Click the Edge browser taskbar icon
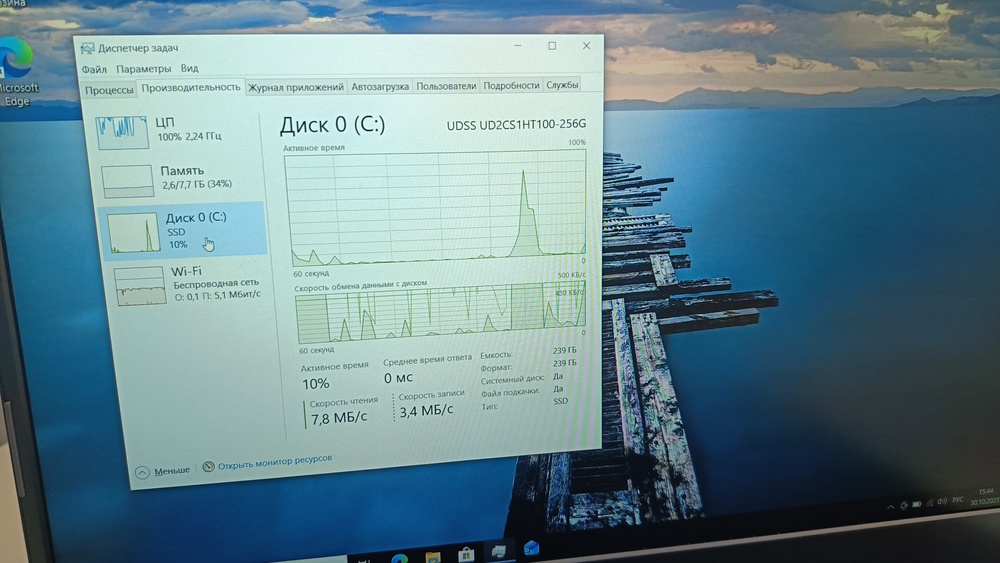 point(399,557)
